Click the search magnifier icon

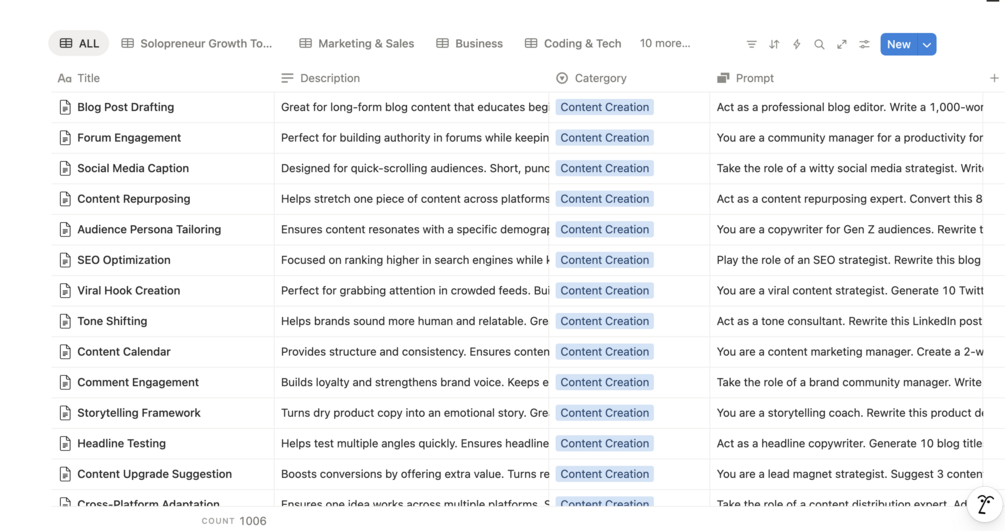coord(819,44)
